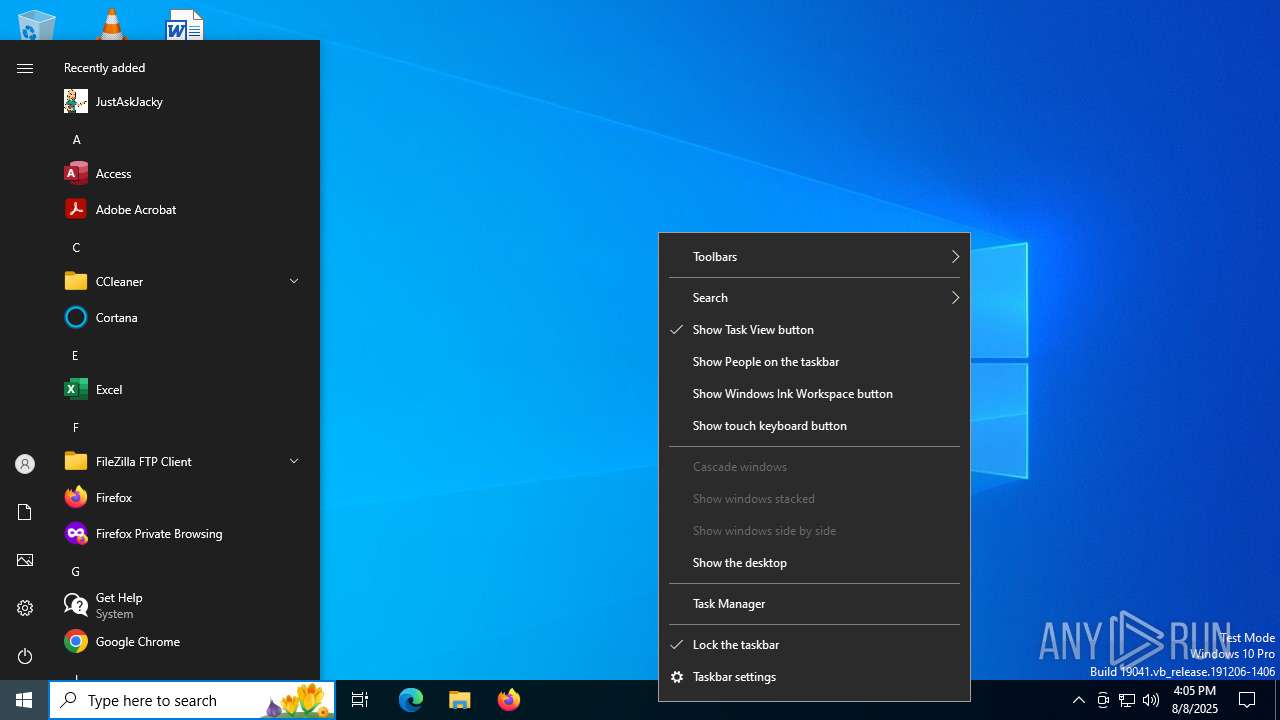Viewport: 1280px width, 720px height.
Task: Click the taskbar search box
Action: coord(192,700)
